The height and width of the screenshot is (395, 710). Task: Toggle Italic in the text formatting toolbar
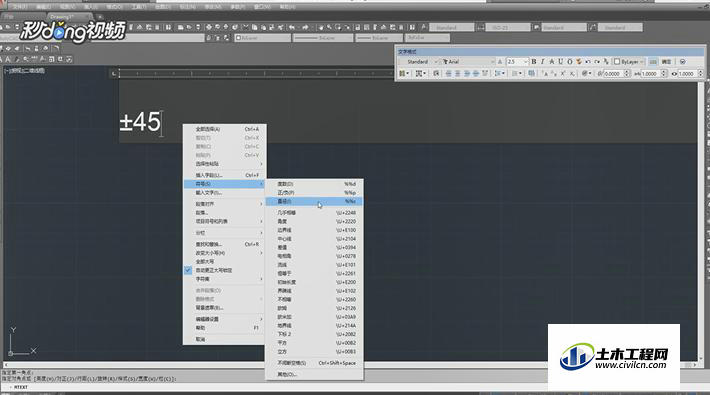click(542, 62)
